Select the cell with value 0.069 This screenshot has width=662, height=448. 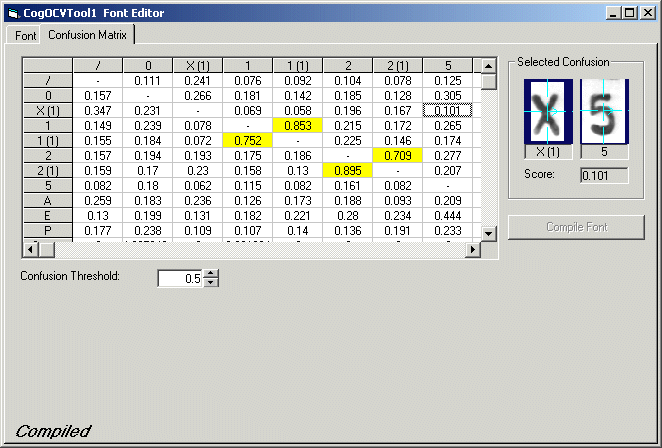click(x=248, y=111)
